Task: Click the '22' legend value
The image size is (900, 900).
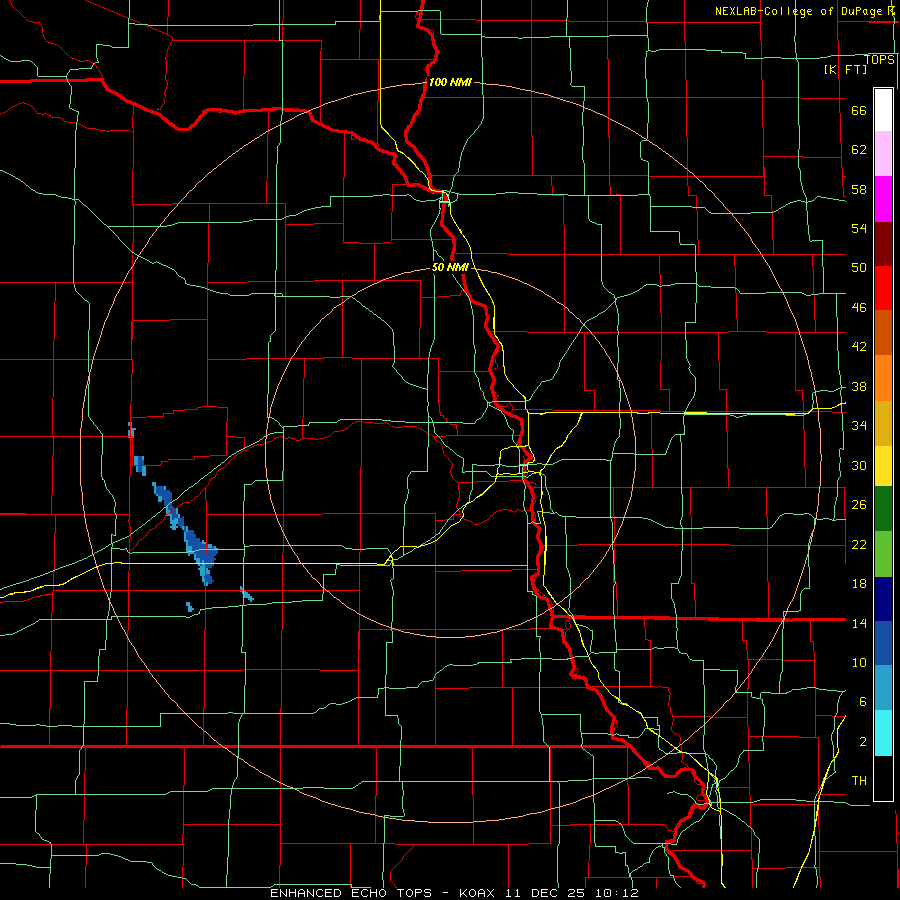Action: 859,545
